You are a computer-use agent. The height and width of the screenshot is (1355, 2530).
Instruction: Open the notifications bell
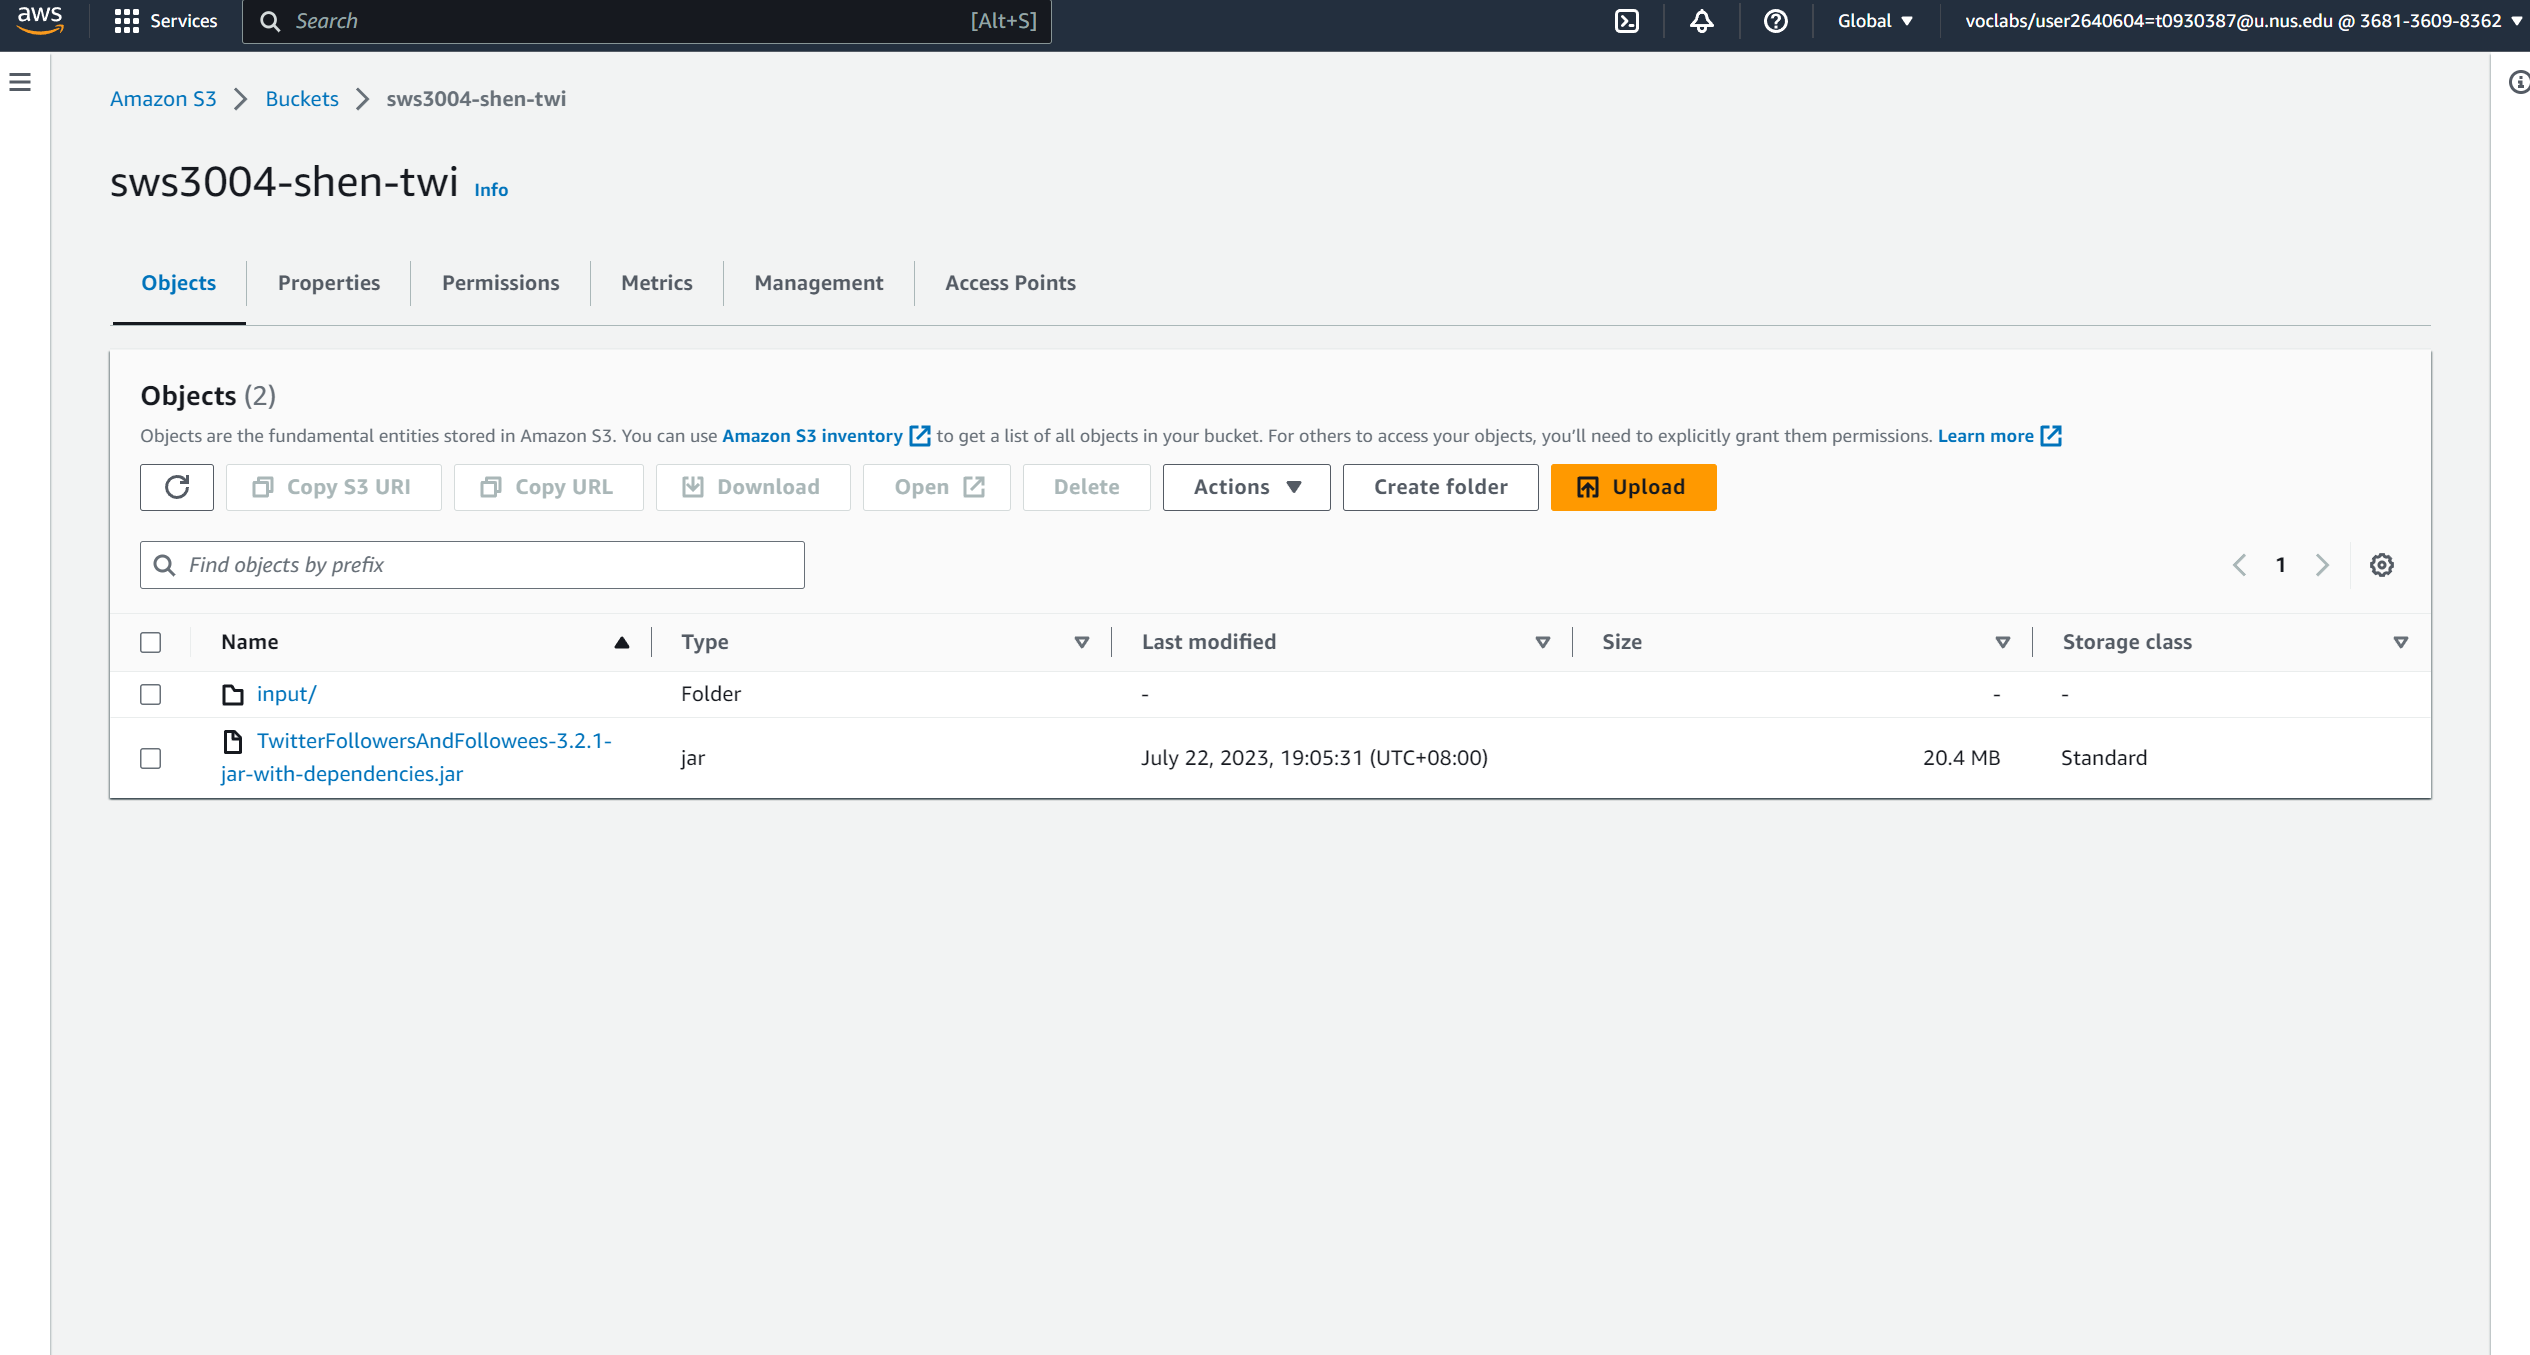1701,21
